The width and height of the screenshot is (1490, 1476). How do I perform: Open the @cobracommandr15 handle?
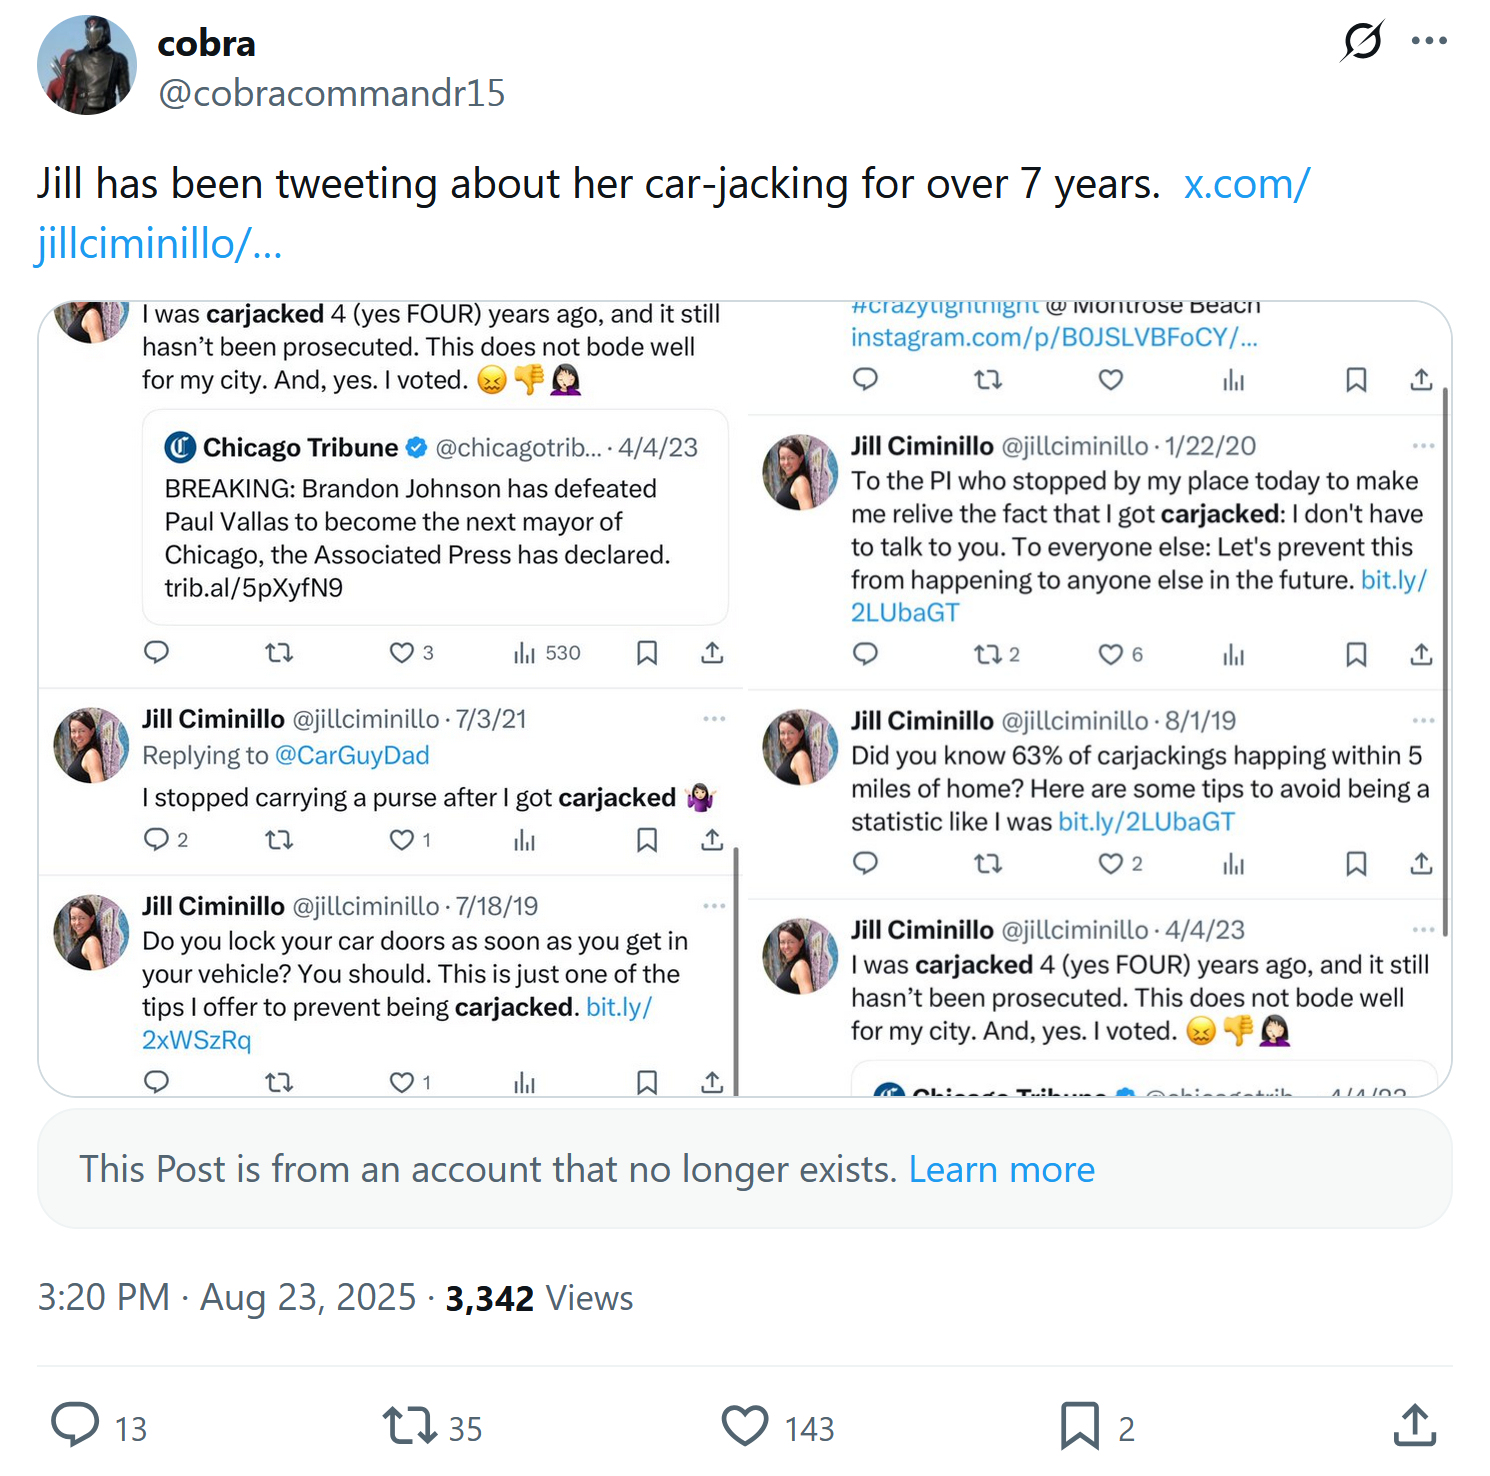pyautogui.click(x=331, y=93)
